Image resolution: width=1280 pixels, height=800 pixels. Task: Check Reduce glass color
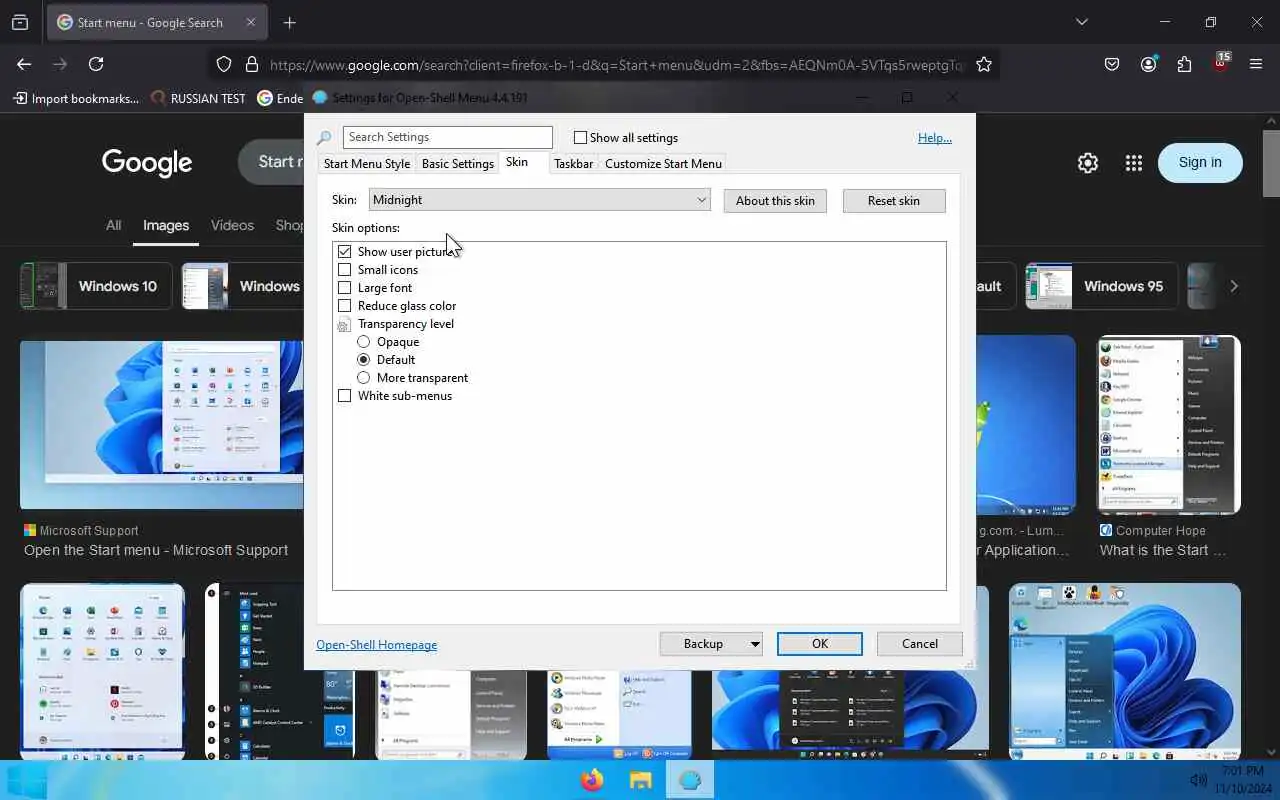click(x=345, y=306)
